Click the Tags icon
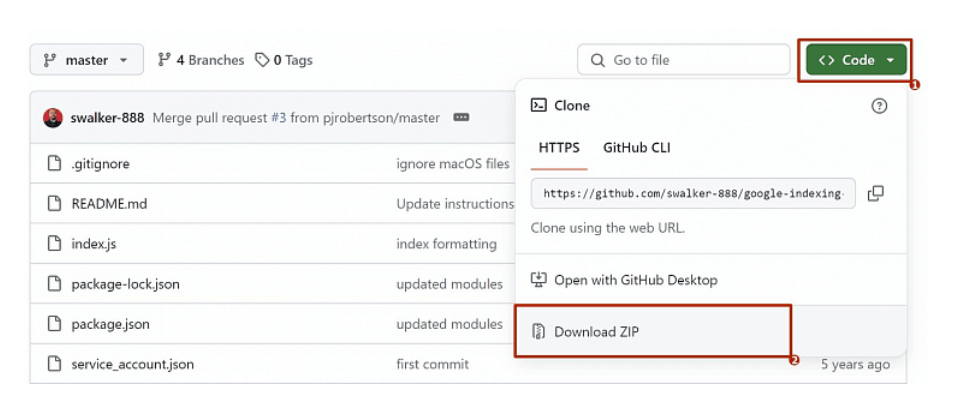The height and width of the screenshot is (412, 966). click(x=262, y=60)
